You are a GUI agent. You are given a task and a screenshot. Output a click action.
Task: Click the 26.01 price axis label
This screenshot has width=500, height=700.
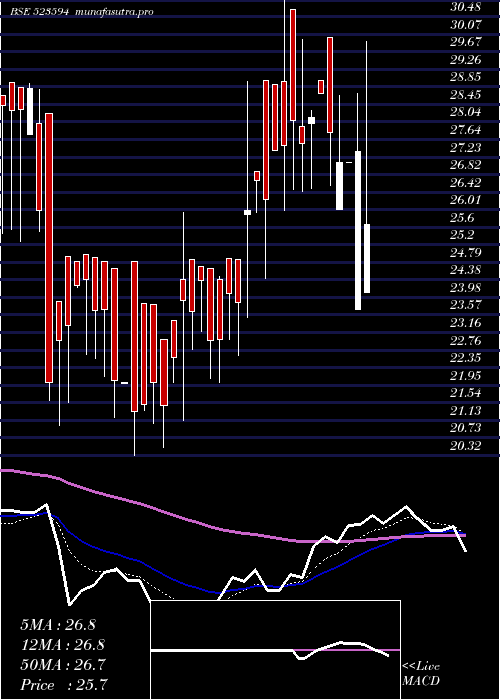coord(465,200)
